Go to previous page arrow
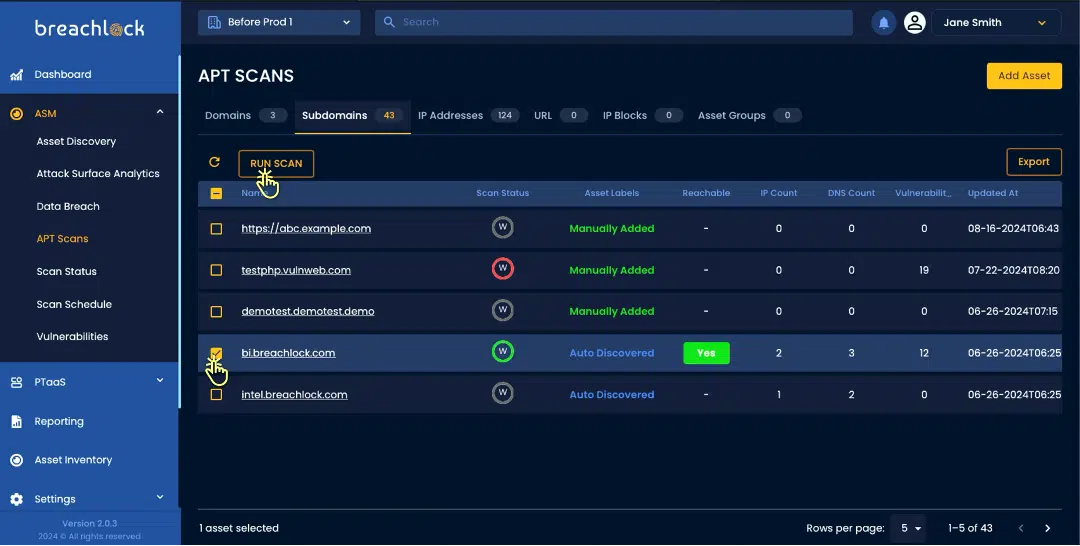Viewport: 1080px width, 546px height. [1021, 528]
